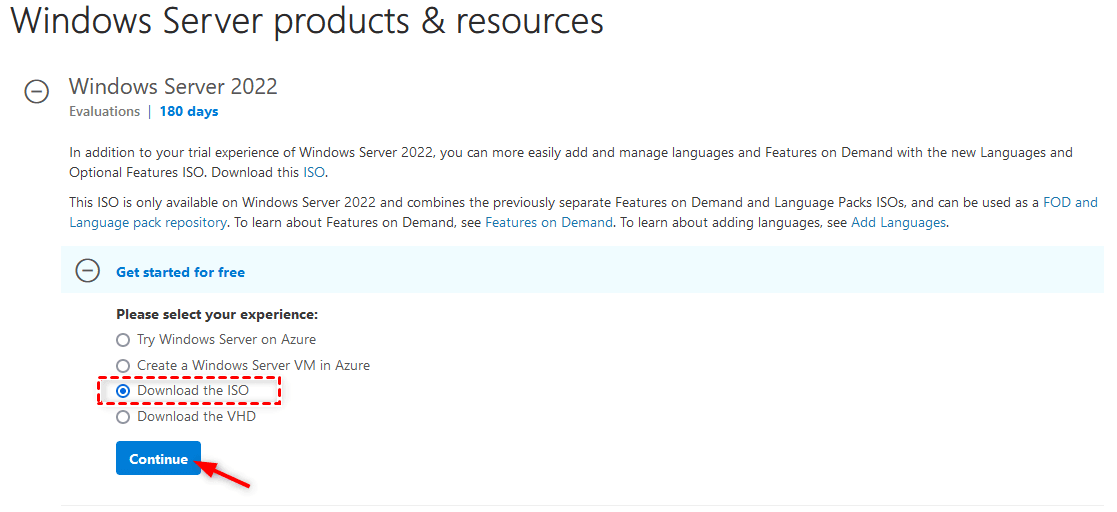
Task: Select the 'Evaluations' tab label
Action: (x=104, y=112)
